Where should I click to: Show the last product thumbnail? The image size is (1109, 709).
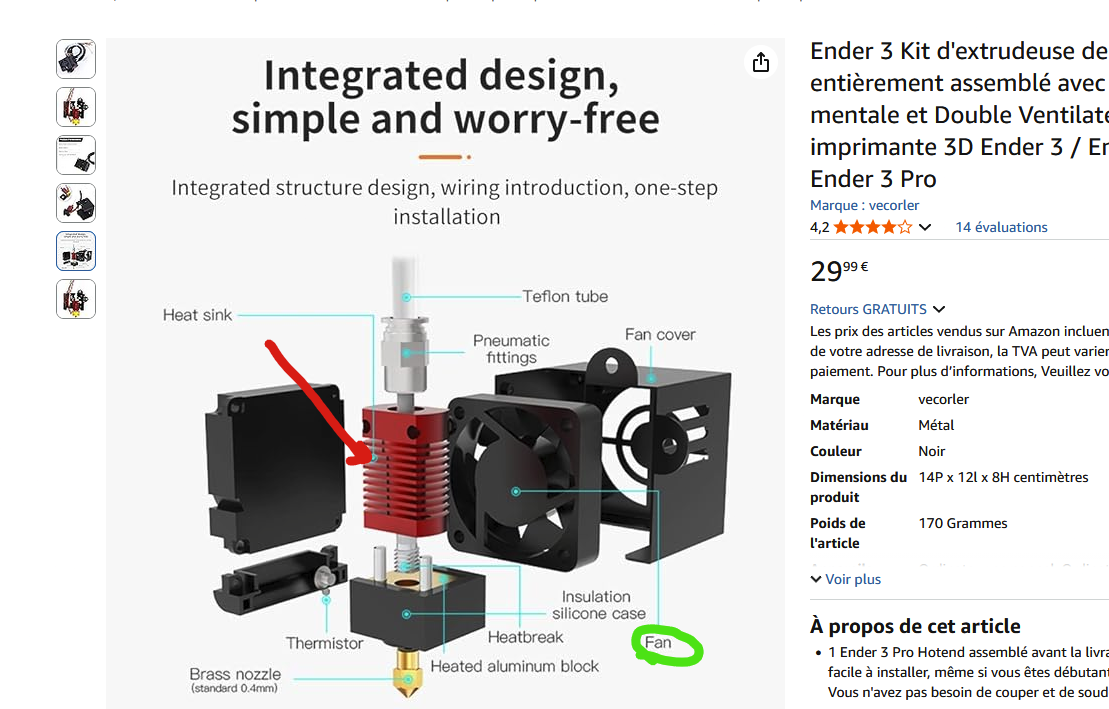pyautogui.click(x=76, y=299)
